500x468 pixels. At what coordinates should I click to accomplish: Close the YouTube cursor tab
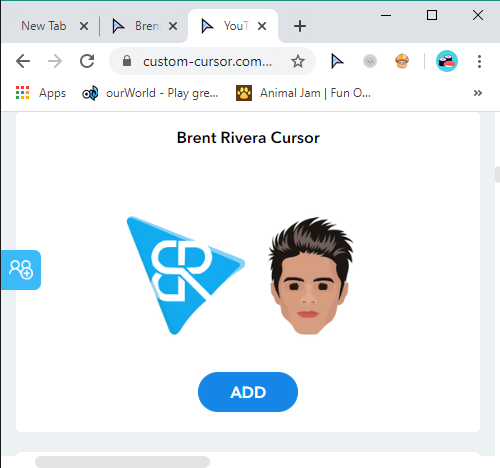click(262, 26)
